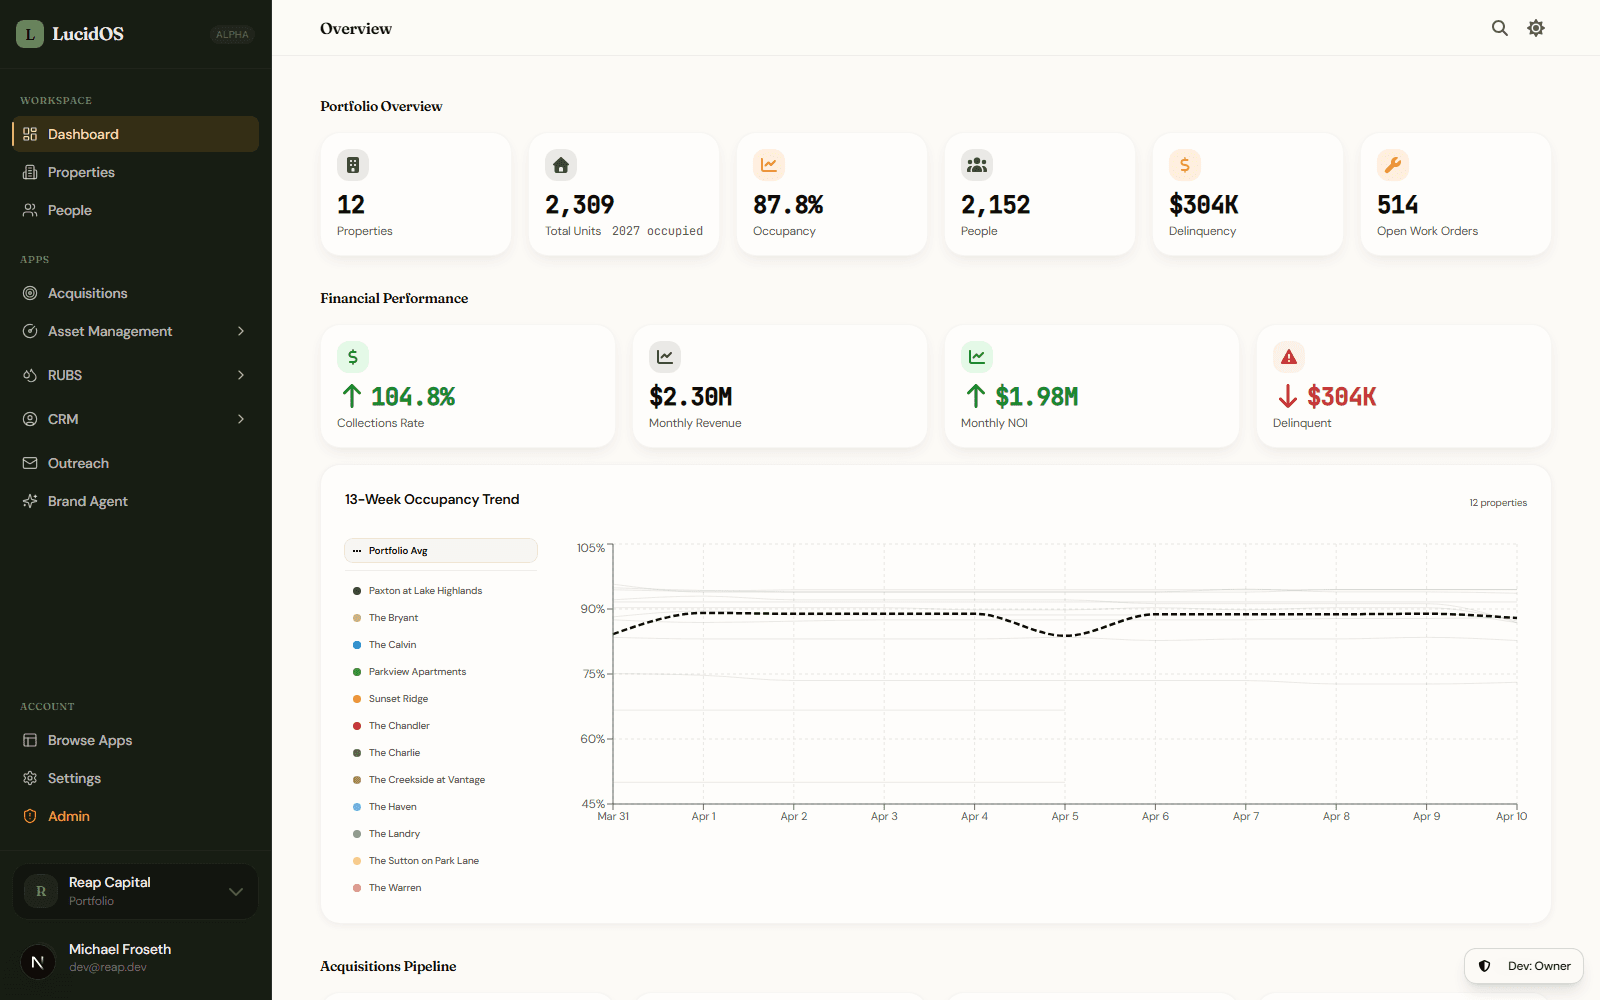Click the Properties building icon in the sidebar

[30, 172]
